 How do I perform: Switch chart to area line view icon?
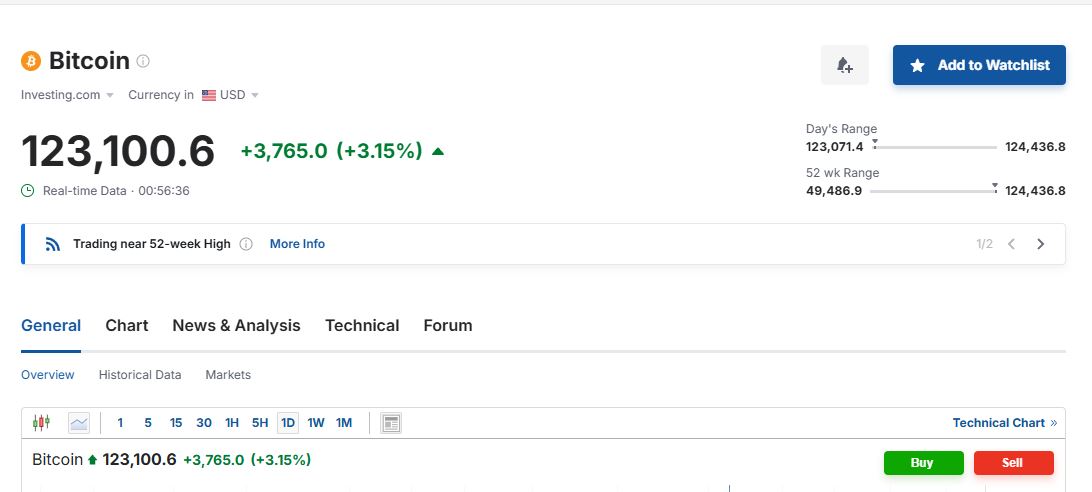click(x=79, y=422)
